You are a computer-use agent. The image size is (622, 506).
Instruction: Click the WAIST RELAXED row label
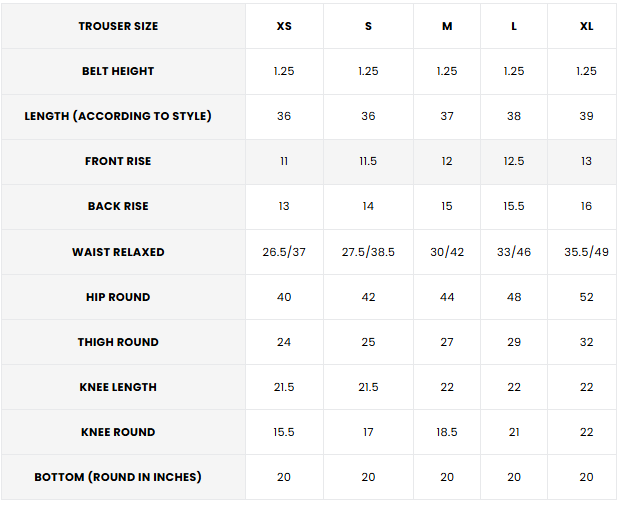coord(118,252)
